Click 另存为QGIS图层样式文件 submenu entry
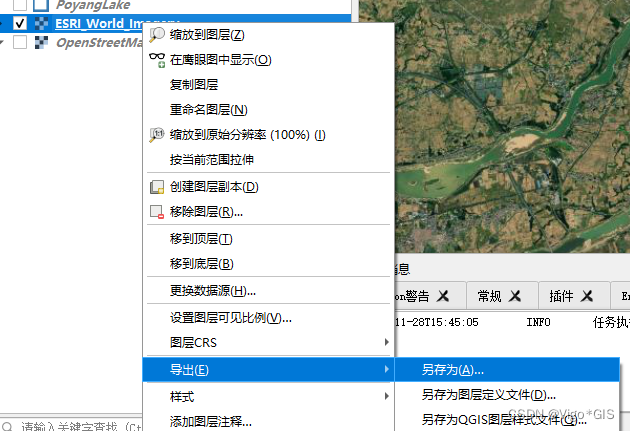 [x=507, y=420]
